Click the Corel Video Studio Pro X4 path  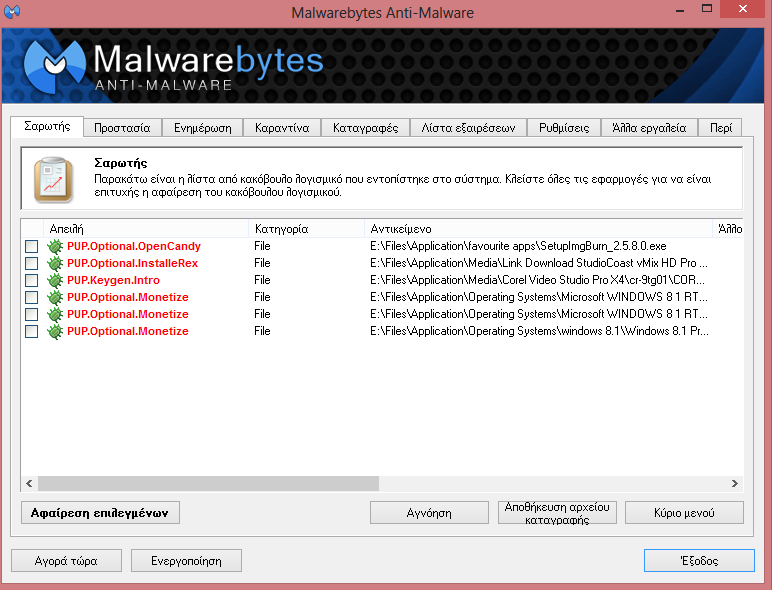[x=538, y=280]
